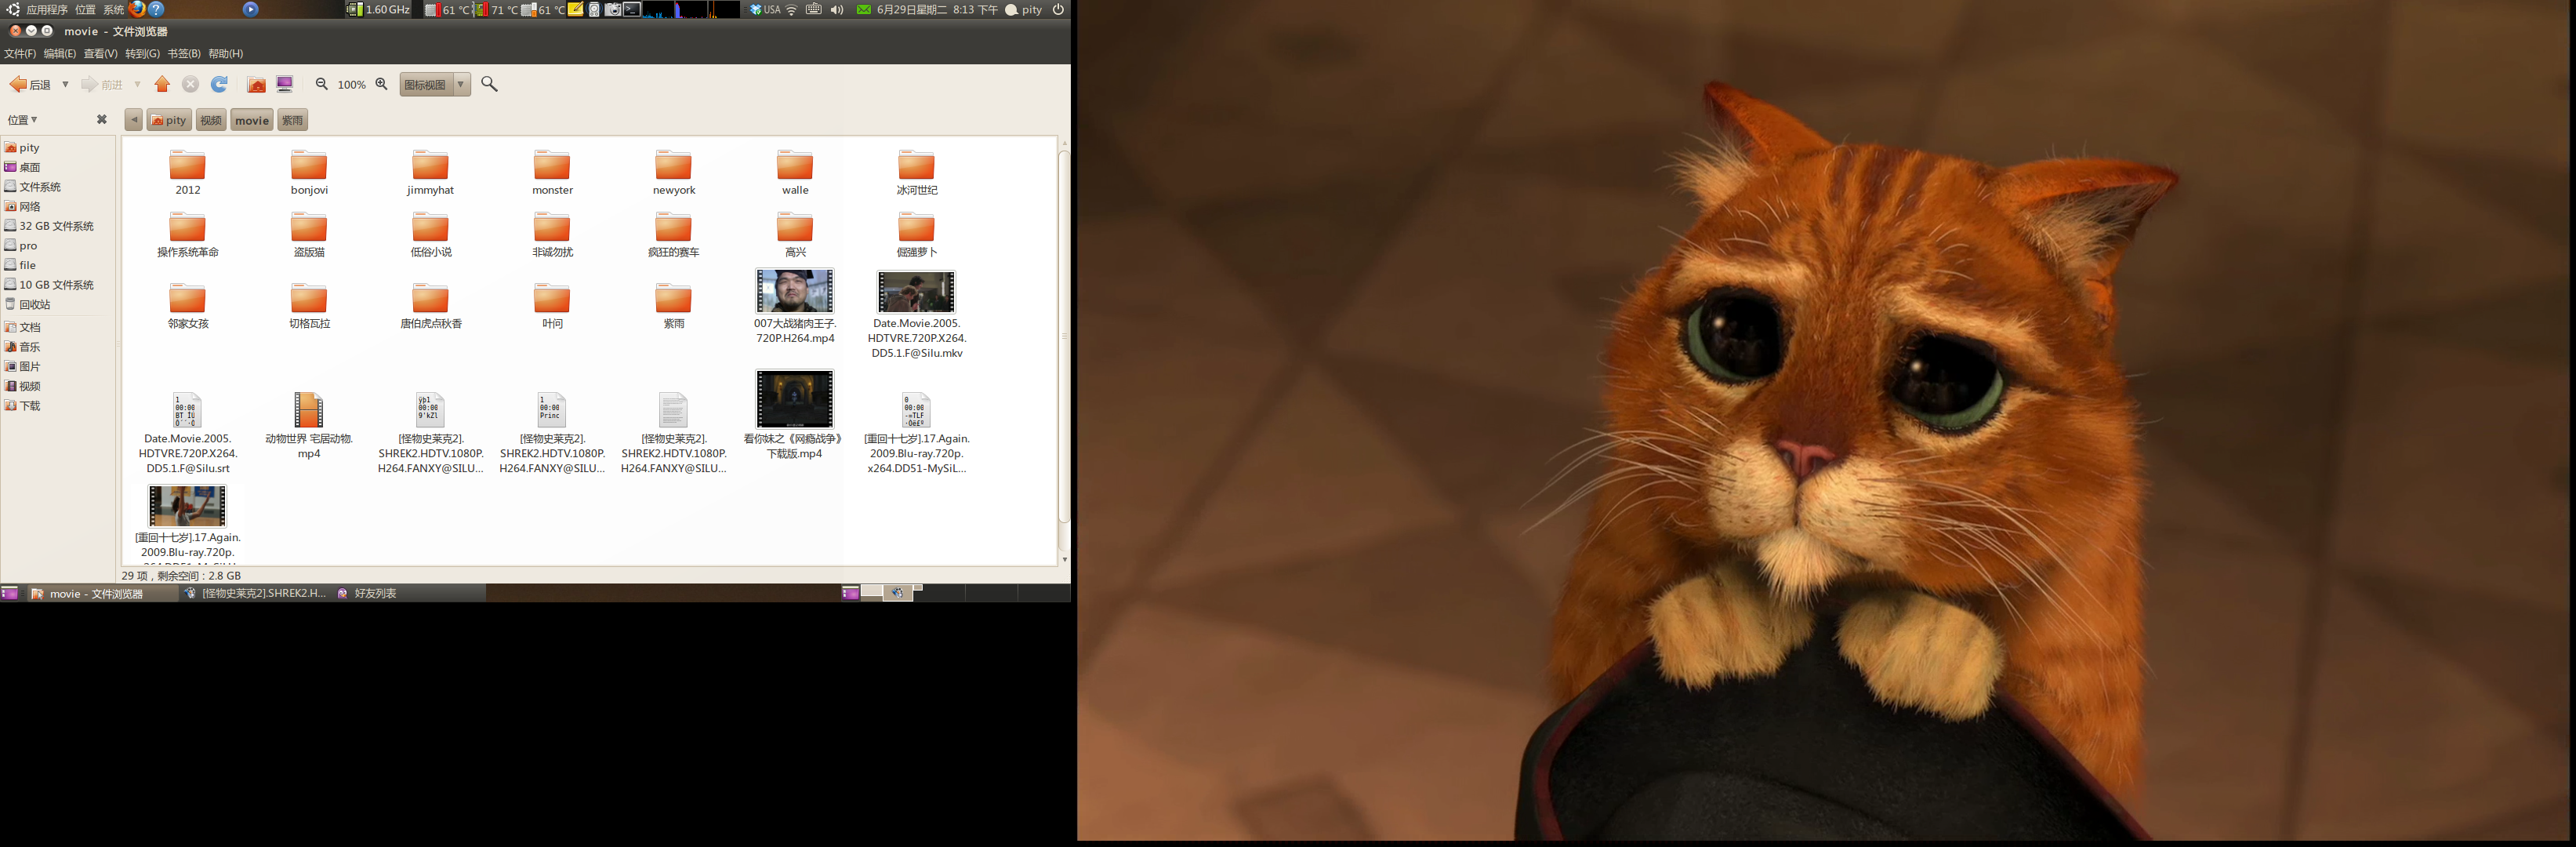The height and width of the screenshot is (847, 2576).
Task: Select the 2012 folder
Action: 187,172
